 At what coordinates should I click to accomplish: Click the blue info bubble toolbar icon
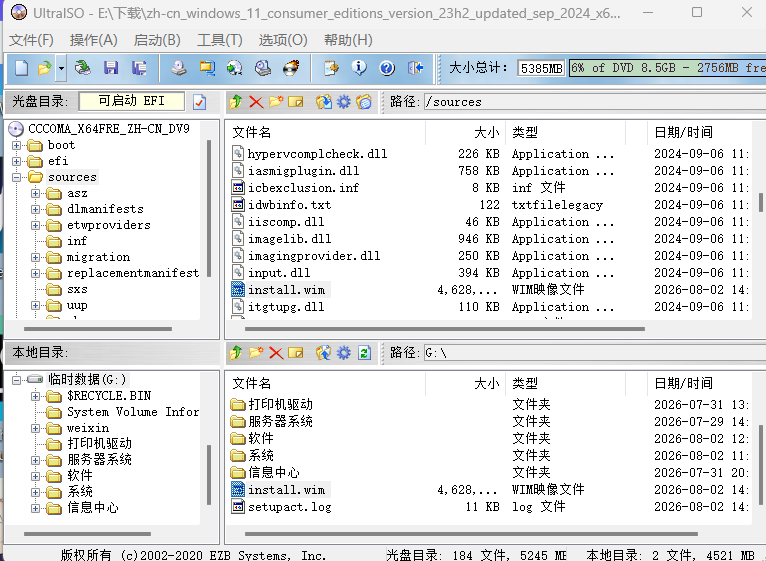tap(359, 68)
